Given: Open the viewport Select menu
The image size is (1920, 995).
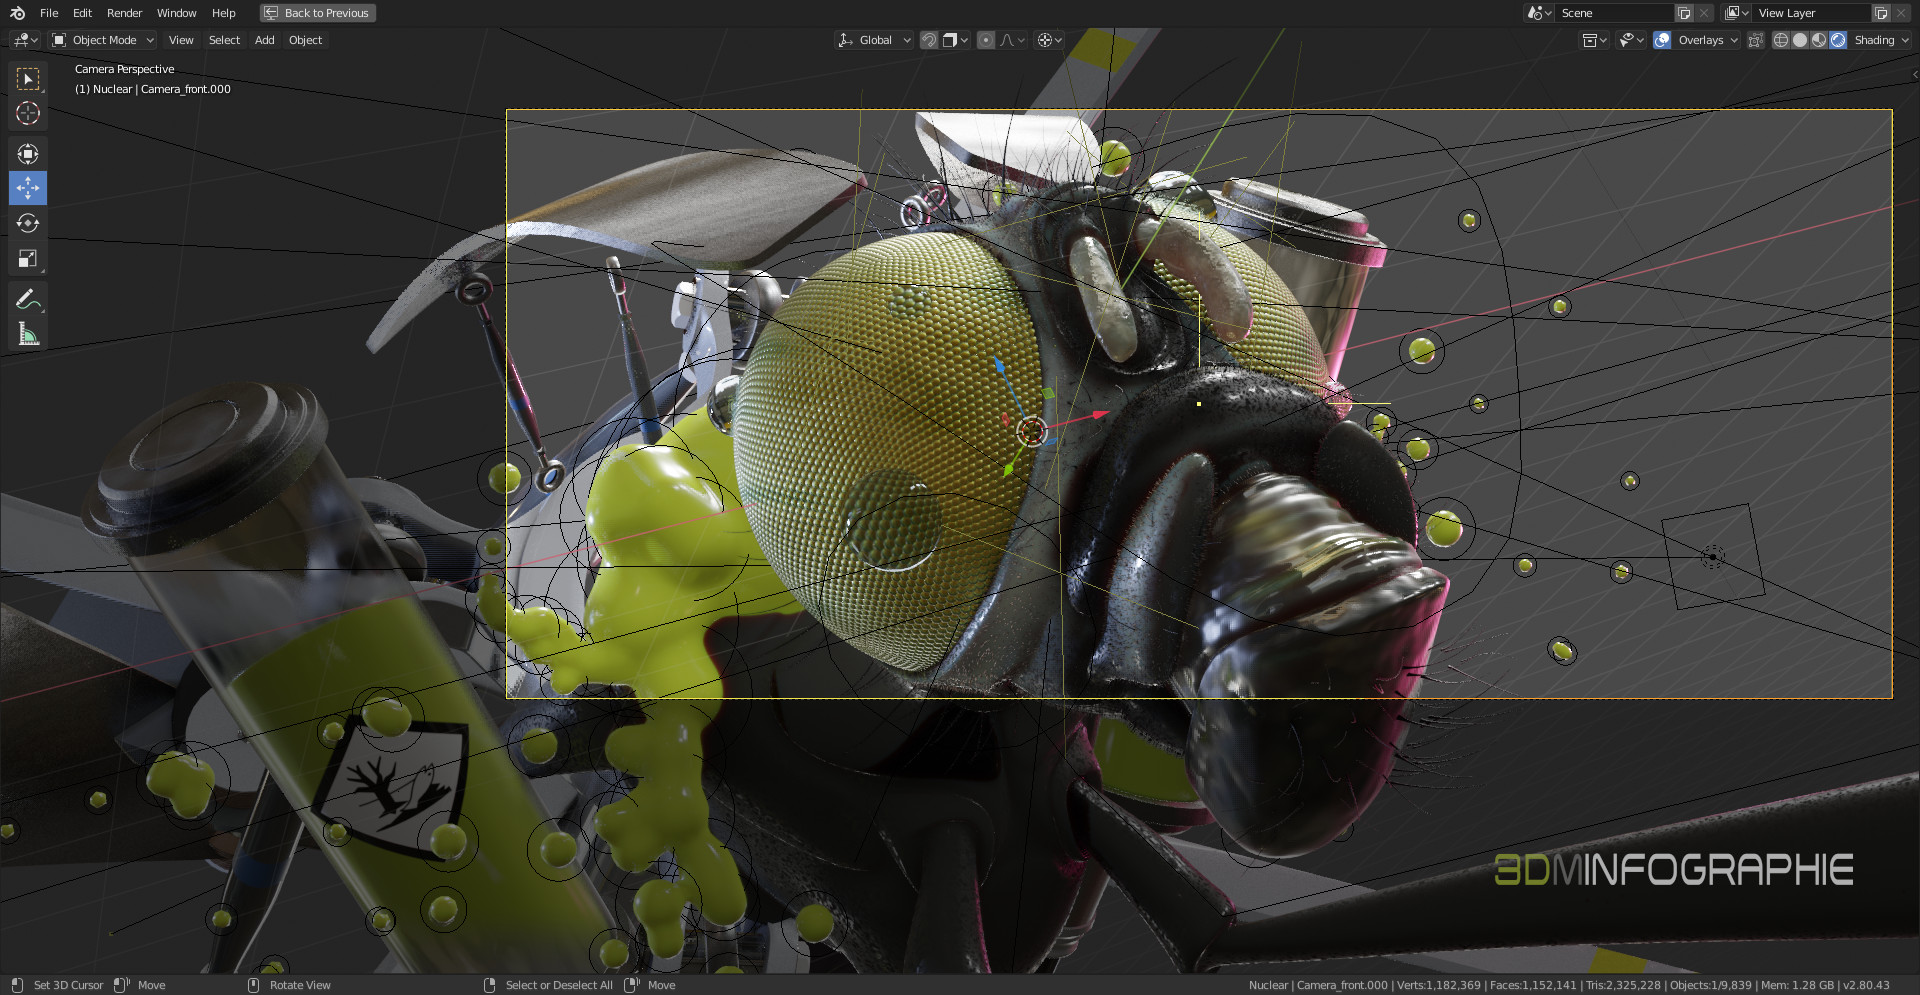Looking at the screenshot, I should coord(224,40).
